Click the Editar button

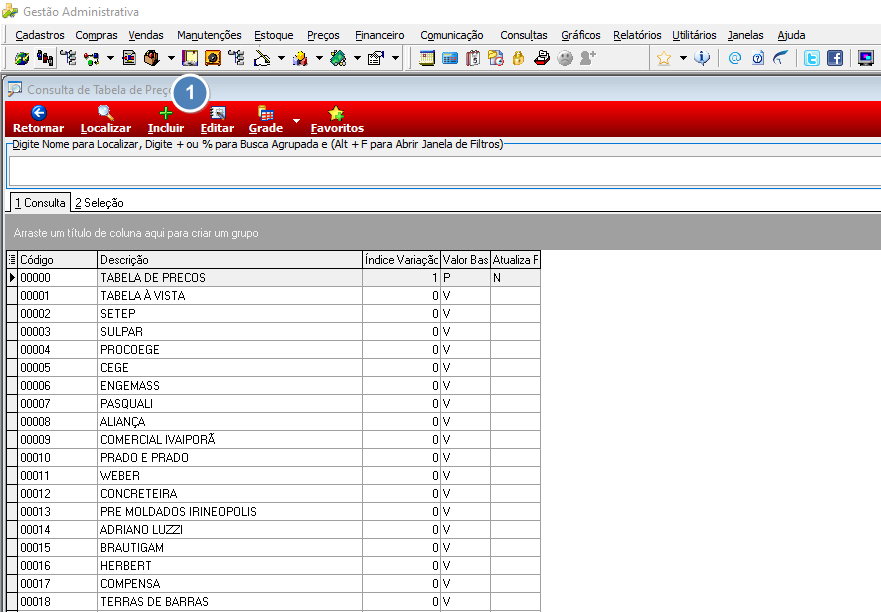click(x=217, y=120)
